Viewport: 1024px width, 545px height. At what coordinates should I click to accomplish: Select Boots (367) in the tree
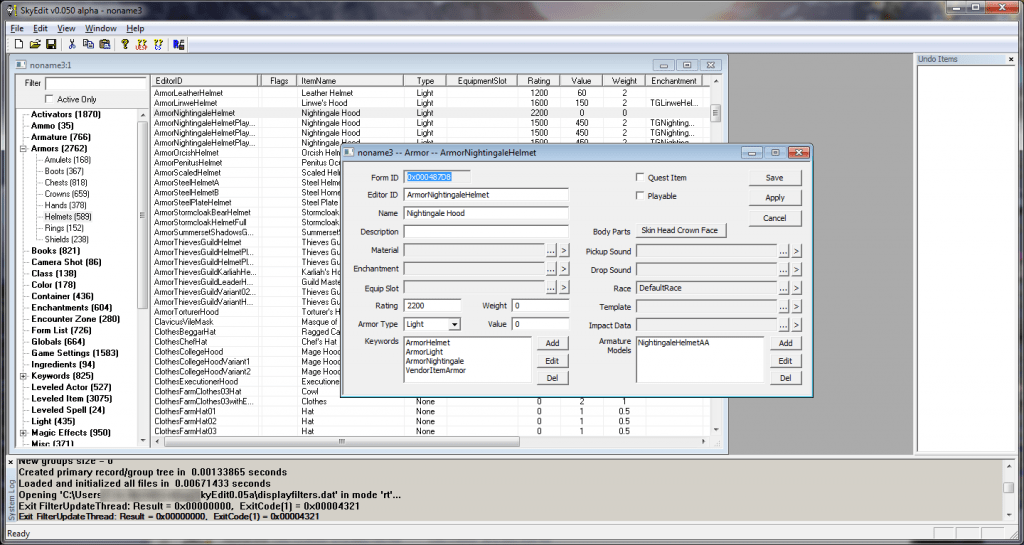(x=64, y=171)
